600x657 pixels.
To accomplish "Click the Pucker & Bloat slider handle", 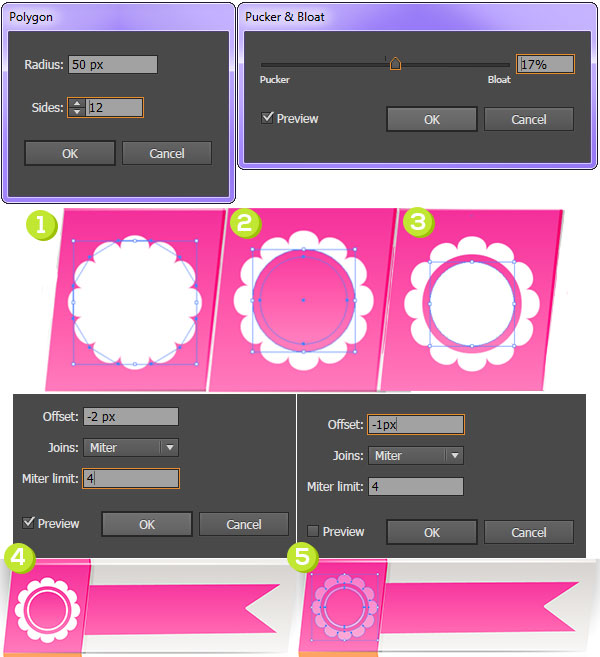I will coord(395,64).
